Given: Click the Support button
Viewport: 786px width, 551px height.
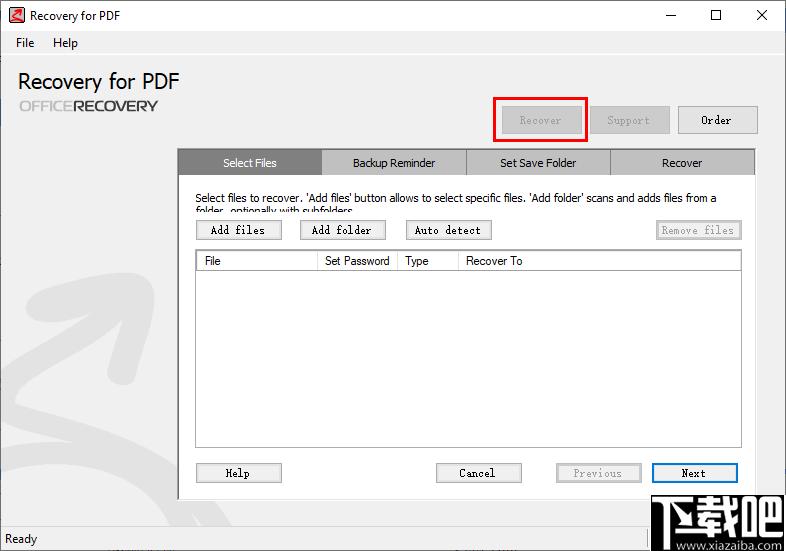Looking at the screenshot, I should click(630, 120).
